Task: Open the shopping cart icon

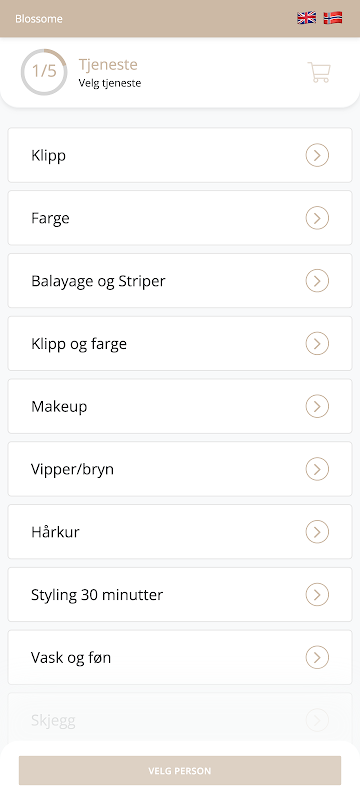Action: pyautogui.click(x=319, y=72)
